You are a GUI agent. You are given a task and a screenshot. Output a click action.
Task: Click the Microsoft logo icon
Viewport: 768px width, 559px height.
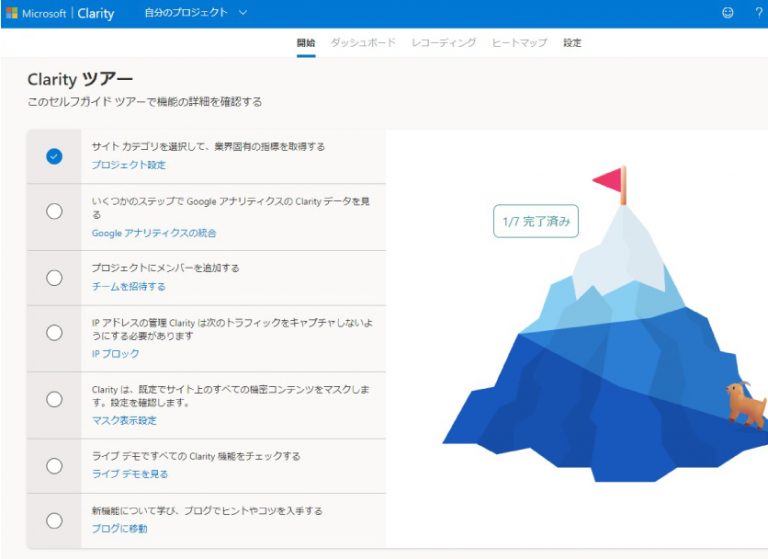[12, 13]
